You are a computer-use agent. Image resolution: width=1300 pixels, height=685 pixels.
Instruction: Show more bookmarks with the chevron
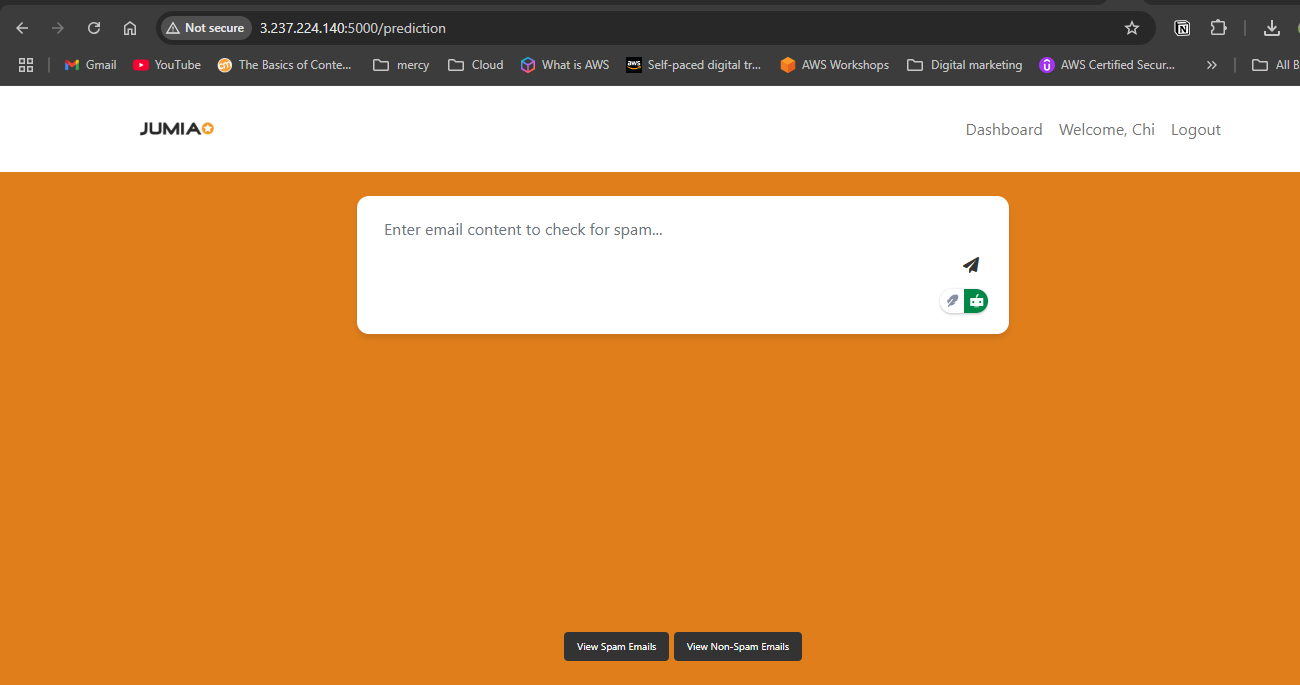click(x=1212, y=65)
